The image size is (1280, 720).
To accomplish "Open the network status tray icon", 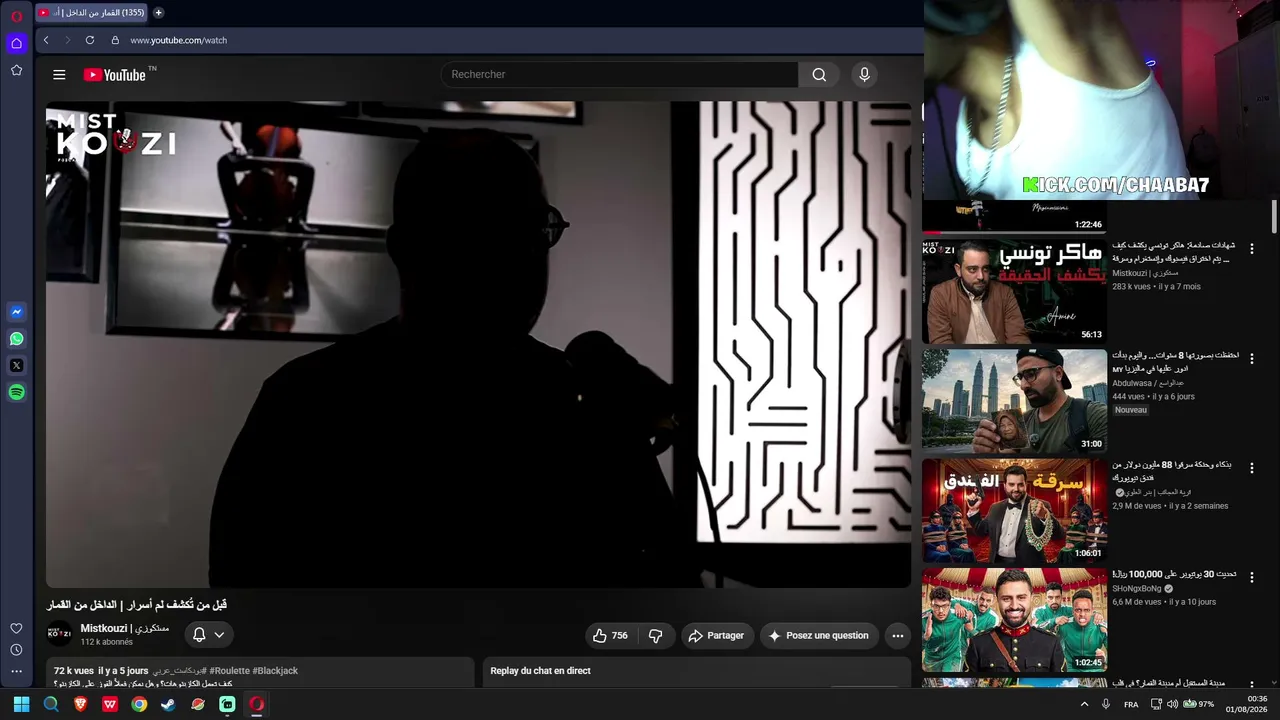I will (x=1156, y=704).
